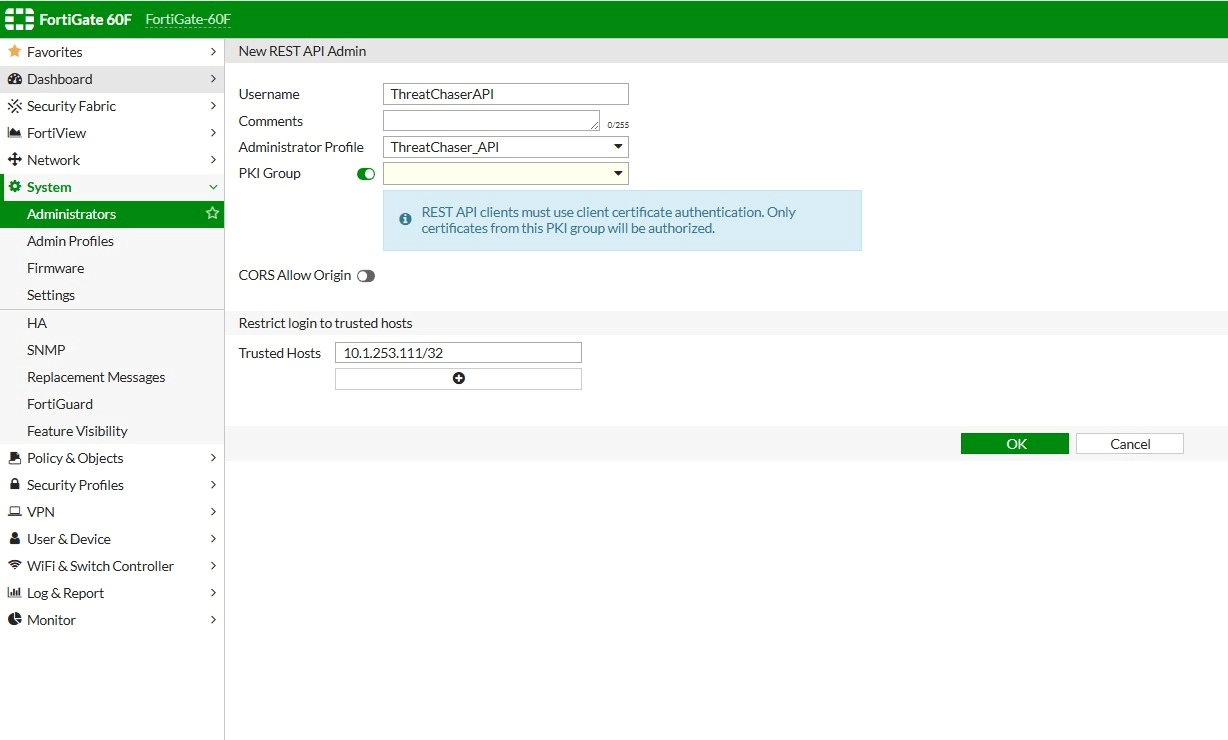Collapse the System menu section
The image size is (1228, 740).
coord(212,187)
